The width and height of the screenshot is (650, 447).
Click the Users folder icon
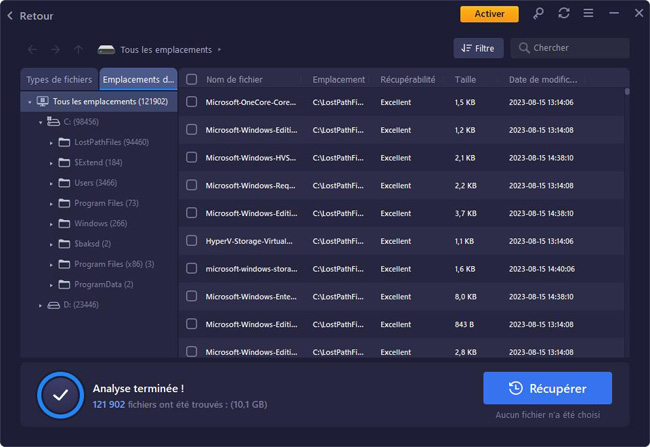[x=64, y=183]
